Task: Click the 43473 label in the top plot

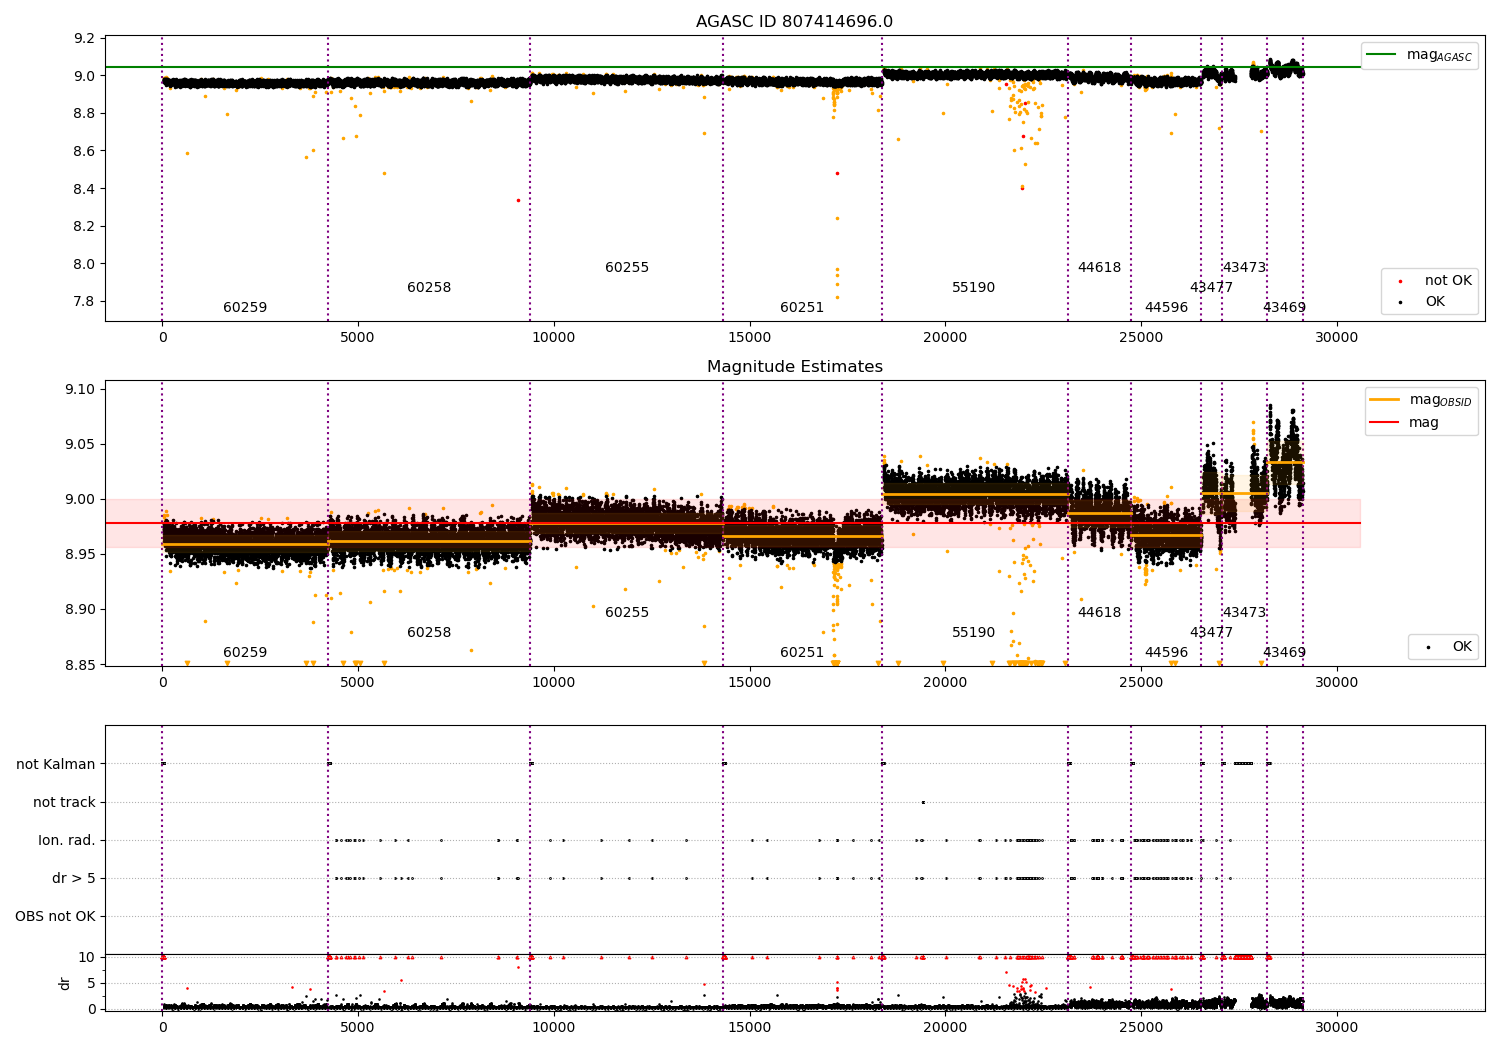Action: pyautogui.click(x=1244, y=268)
